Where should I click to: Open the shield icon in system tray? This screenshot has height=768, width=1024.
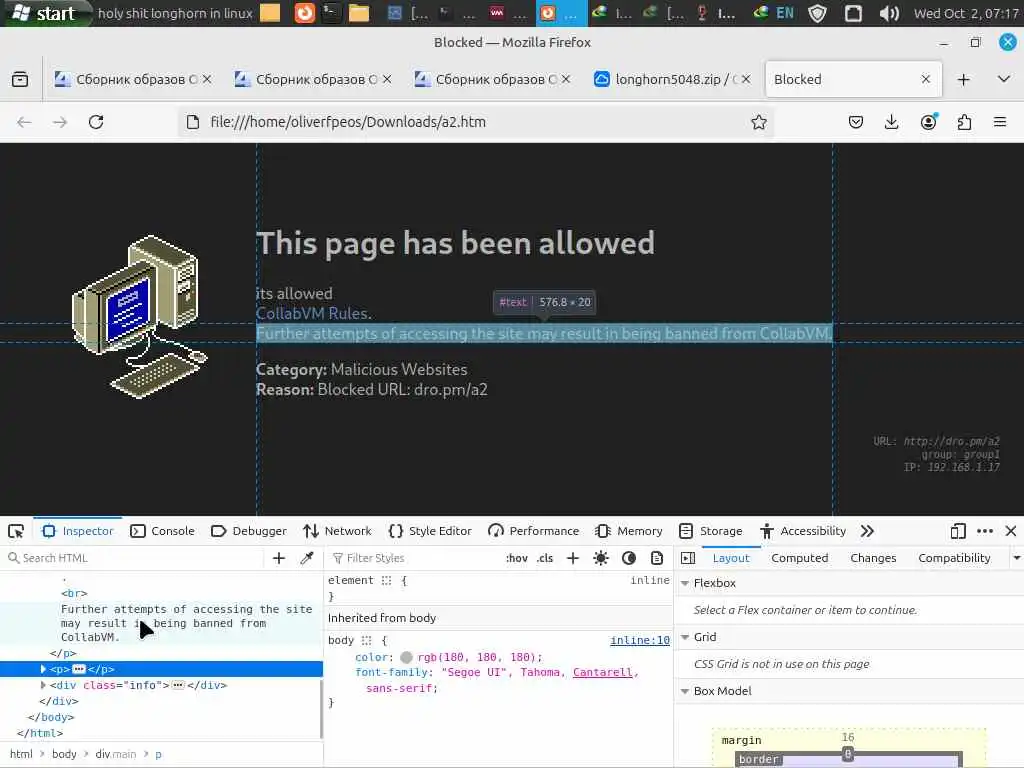[817, 13]
